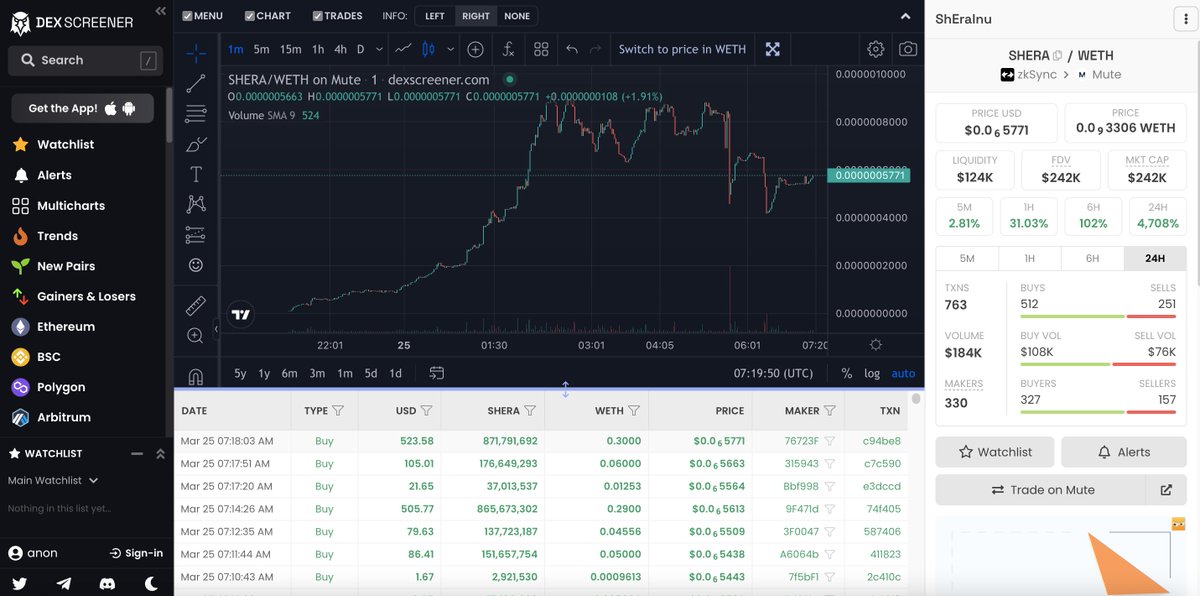Open the Discord link in sidebar
Screen dimensions: 1200x596
pos(107,584)
